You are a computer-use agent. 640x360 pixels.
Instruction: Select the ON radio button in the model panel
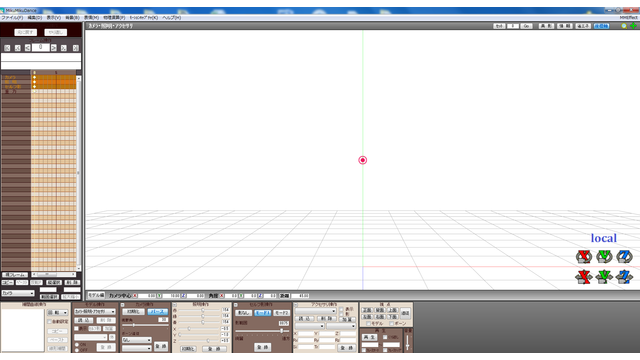[x=77, y=345]
